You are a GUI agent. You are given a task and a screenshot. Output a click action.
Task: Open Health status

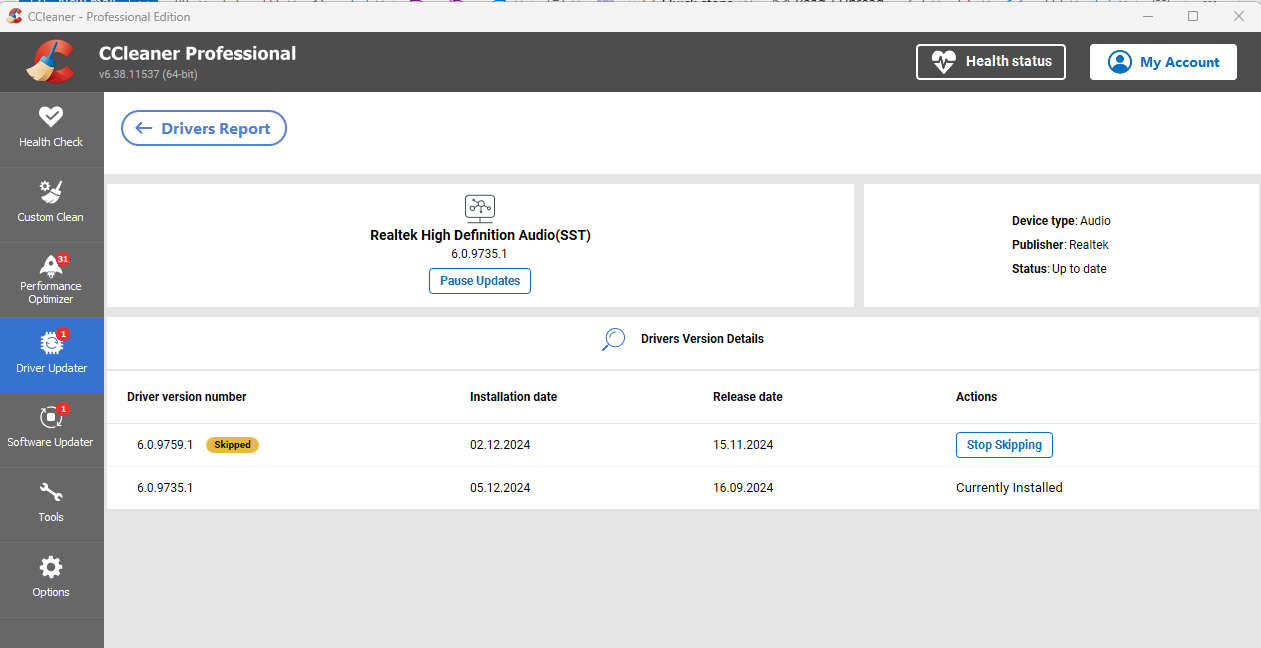pyautogui.click(x=991, y=61)
